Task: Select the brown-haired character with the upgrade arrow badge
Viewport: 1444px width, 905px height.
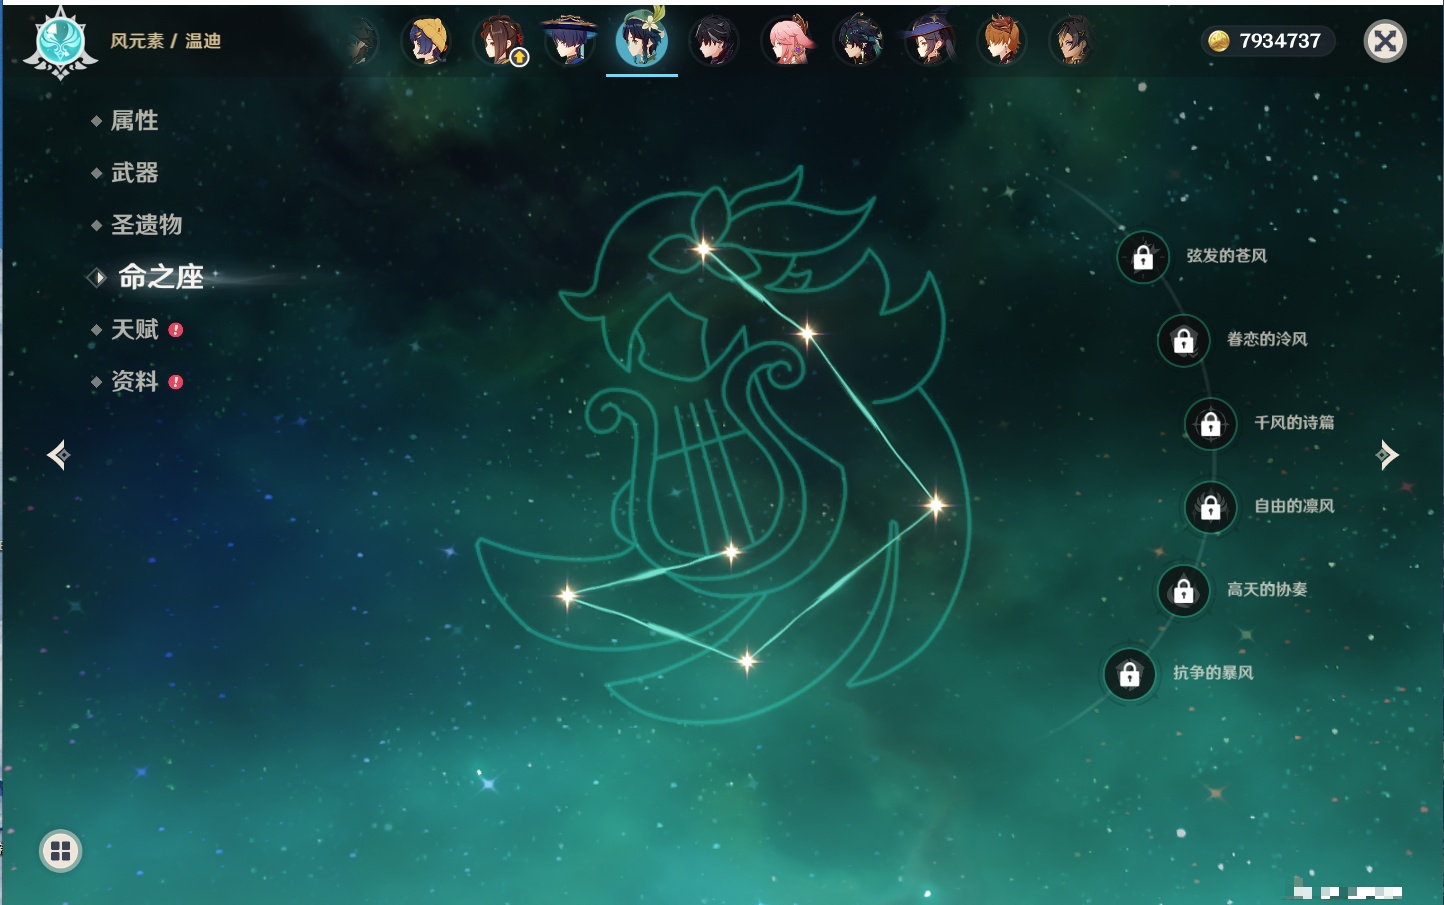Action: point(499,42)
